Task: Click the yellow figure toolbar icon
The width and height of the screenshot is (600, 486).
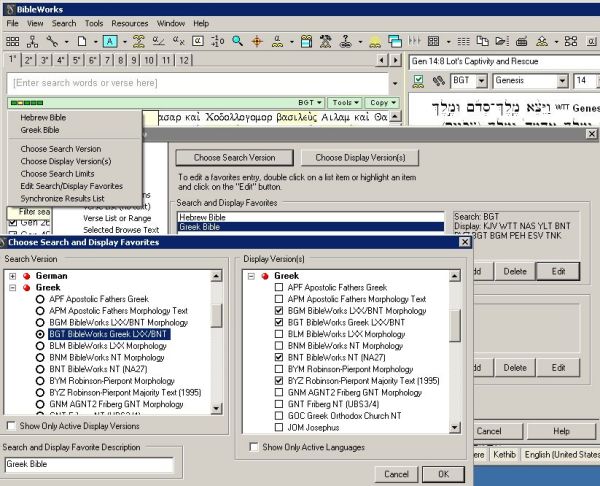Action: (x=375, y=42)
